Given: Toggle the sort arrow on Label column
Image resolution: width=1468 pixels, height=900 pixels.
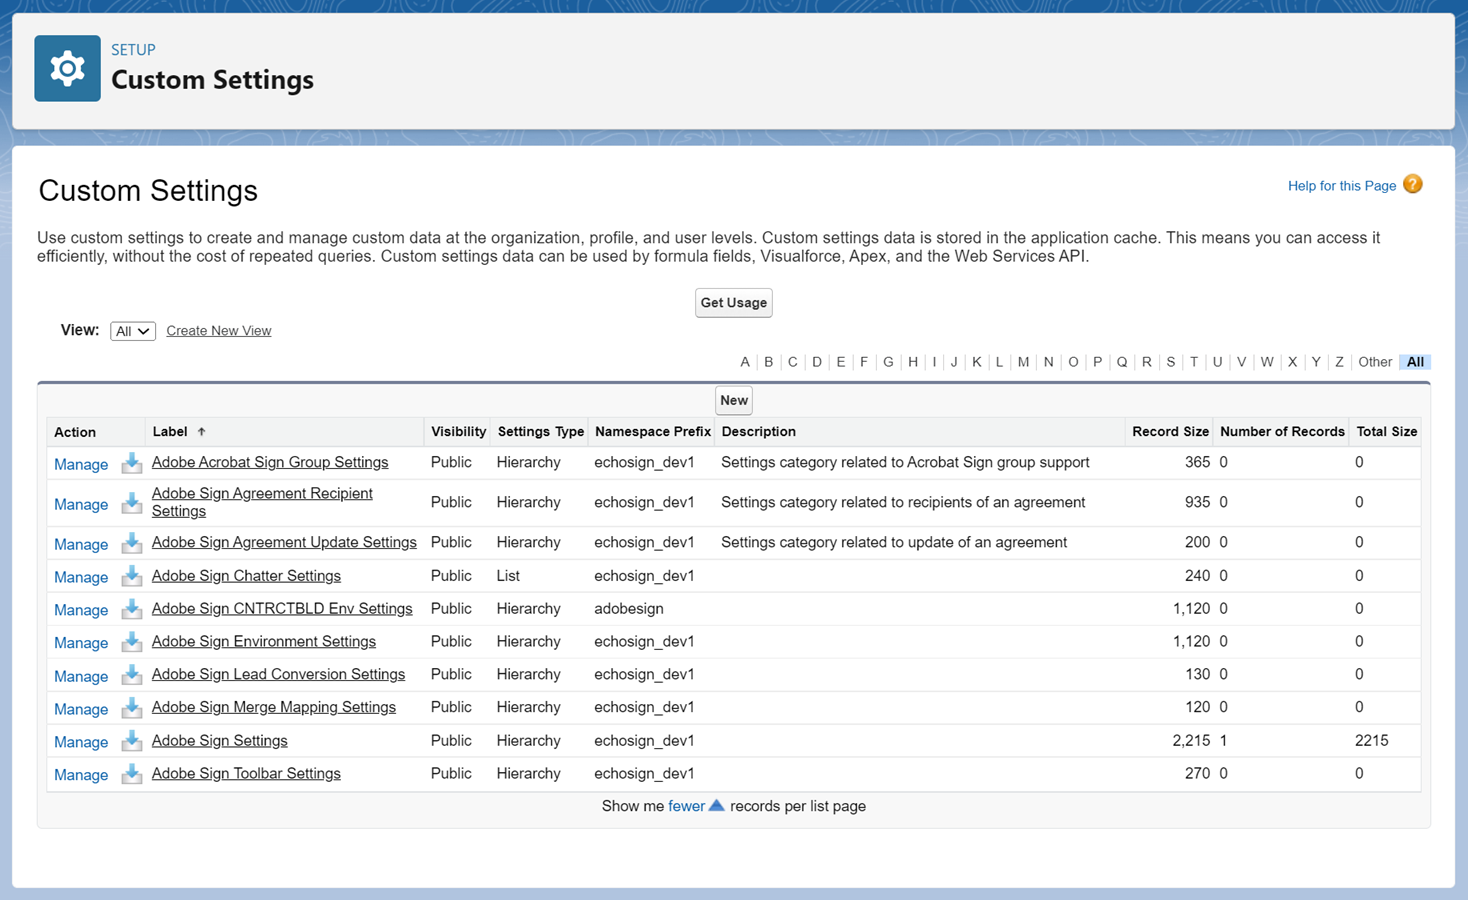Looking at the screenshot, I should (x=202, y=431).
